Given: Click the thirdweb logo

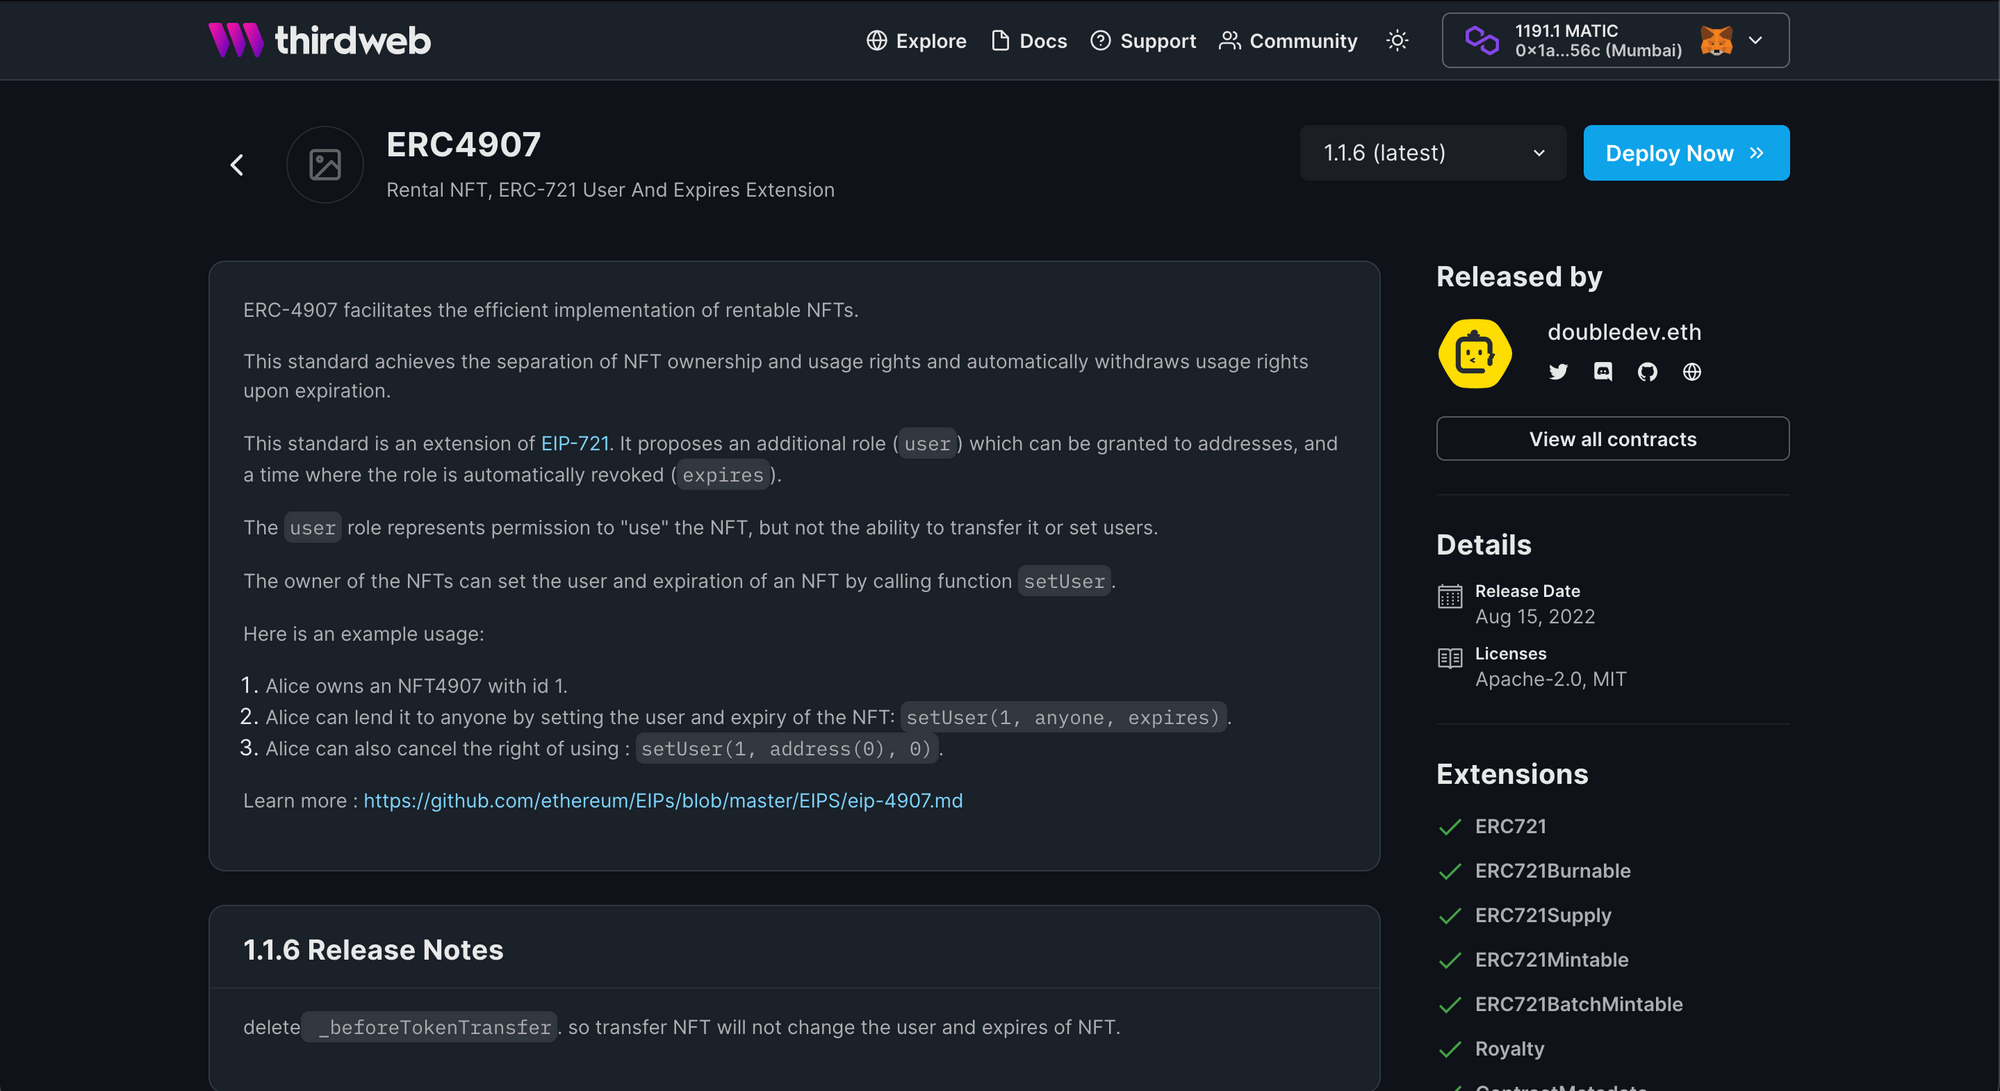Looking at the screenshot, I should [x=318, y=40].
